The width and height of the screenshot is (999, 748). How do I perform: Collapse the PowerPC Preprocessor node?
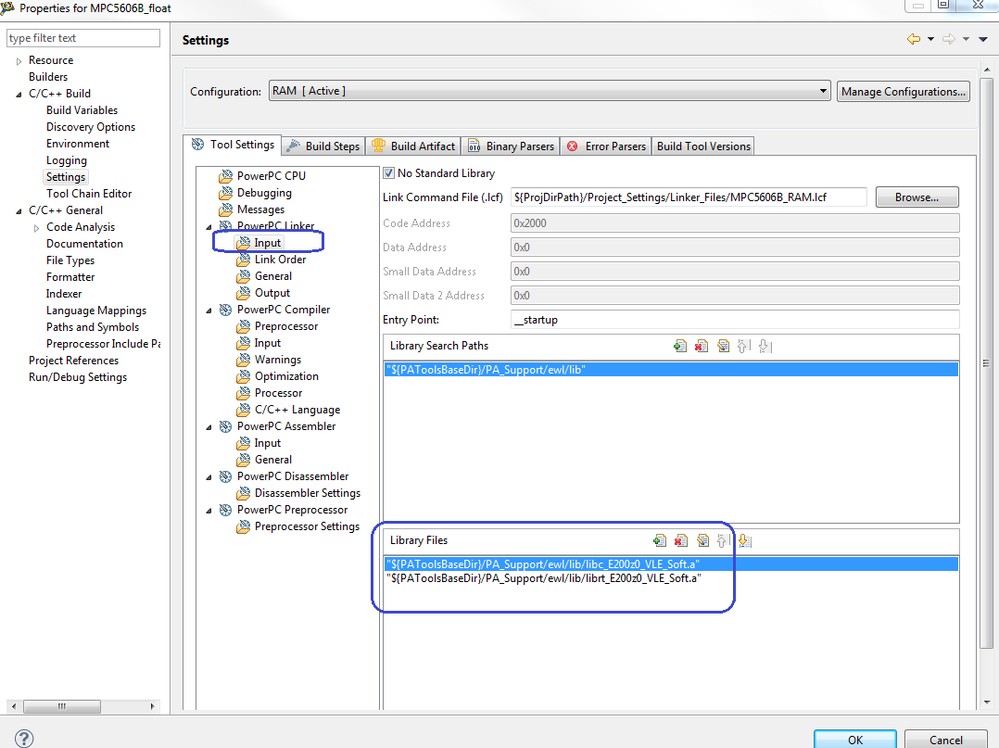tap(208, 510)
